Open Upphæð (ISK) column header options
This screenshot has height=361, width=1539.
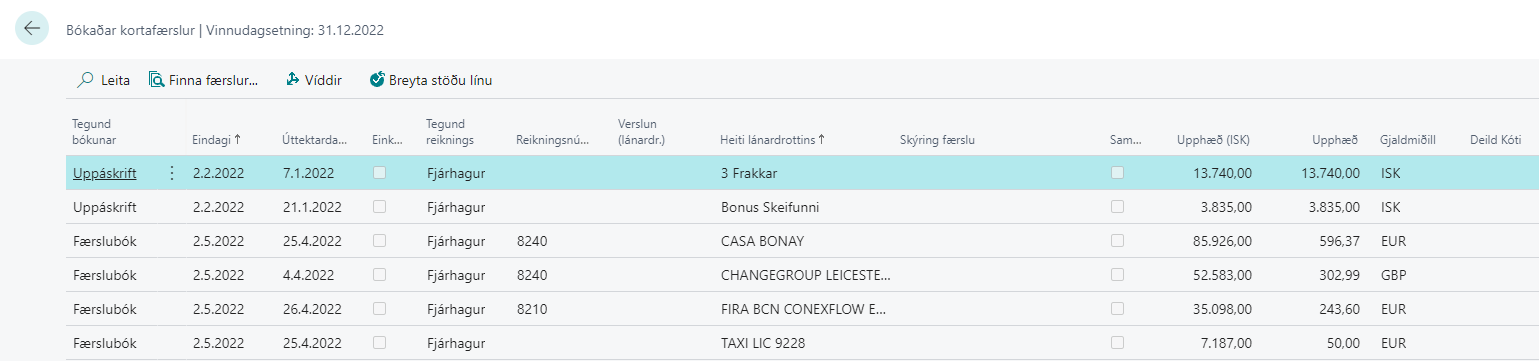click(1214, 140)
